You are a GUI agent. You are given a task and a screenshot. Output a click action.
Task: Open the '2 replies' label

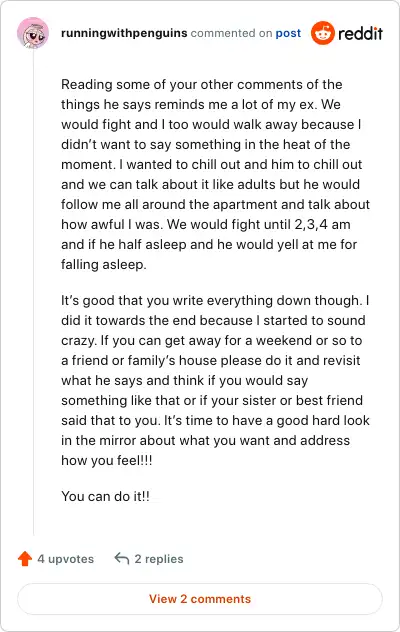click(159, 559)
